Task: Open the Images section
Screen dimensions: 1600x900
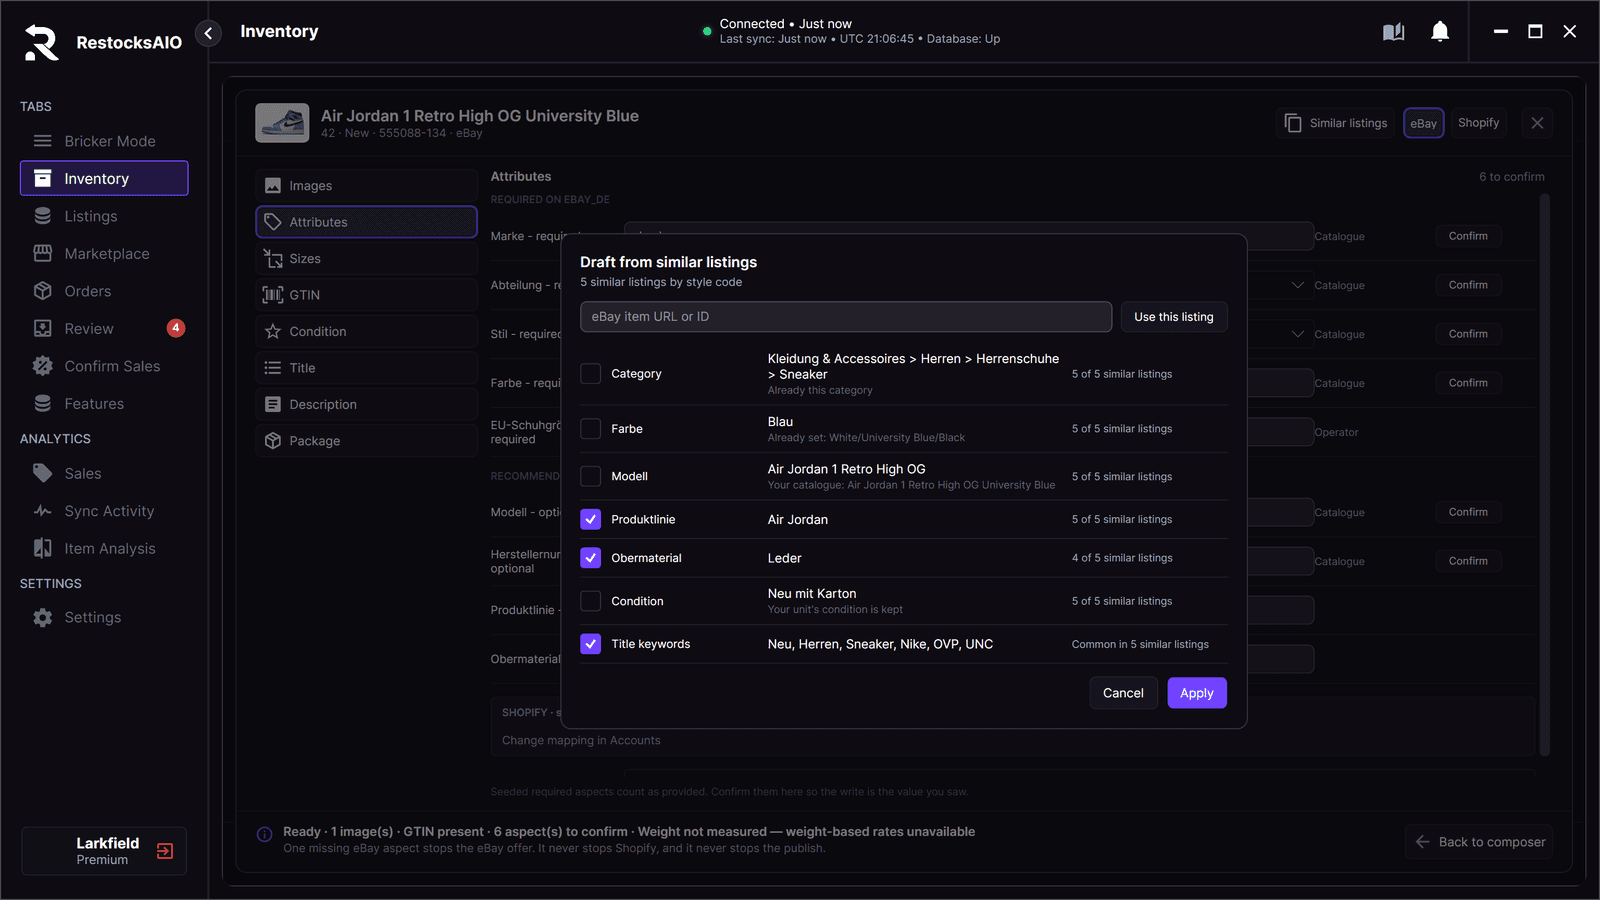Action: (366, 186)
